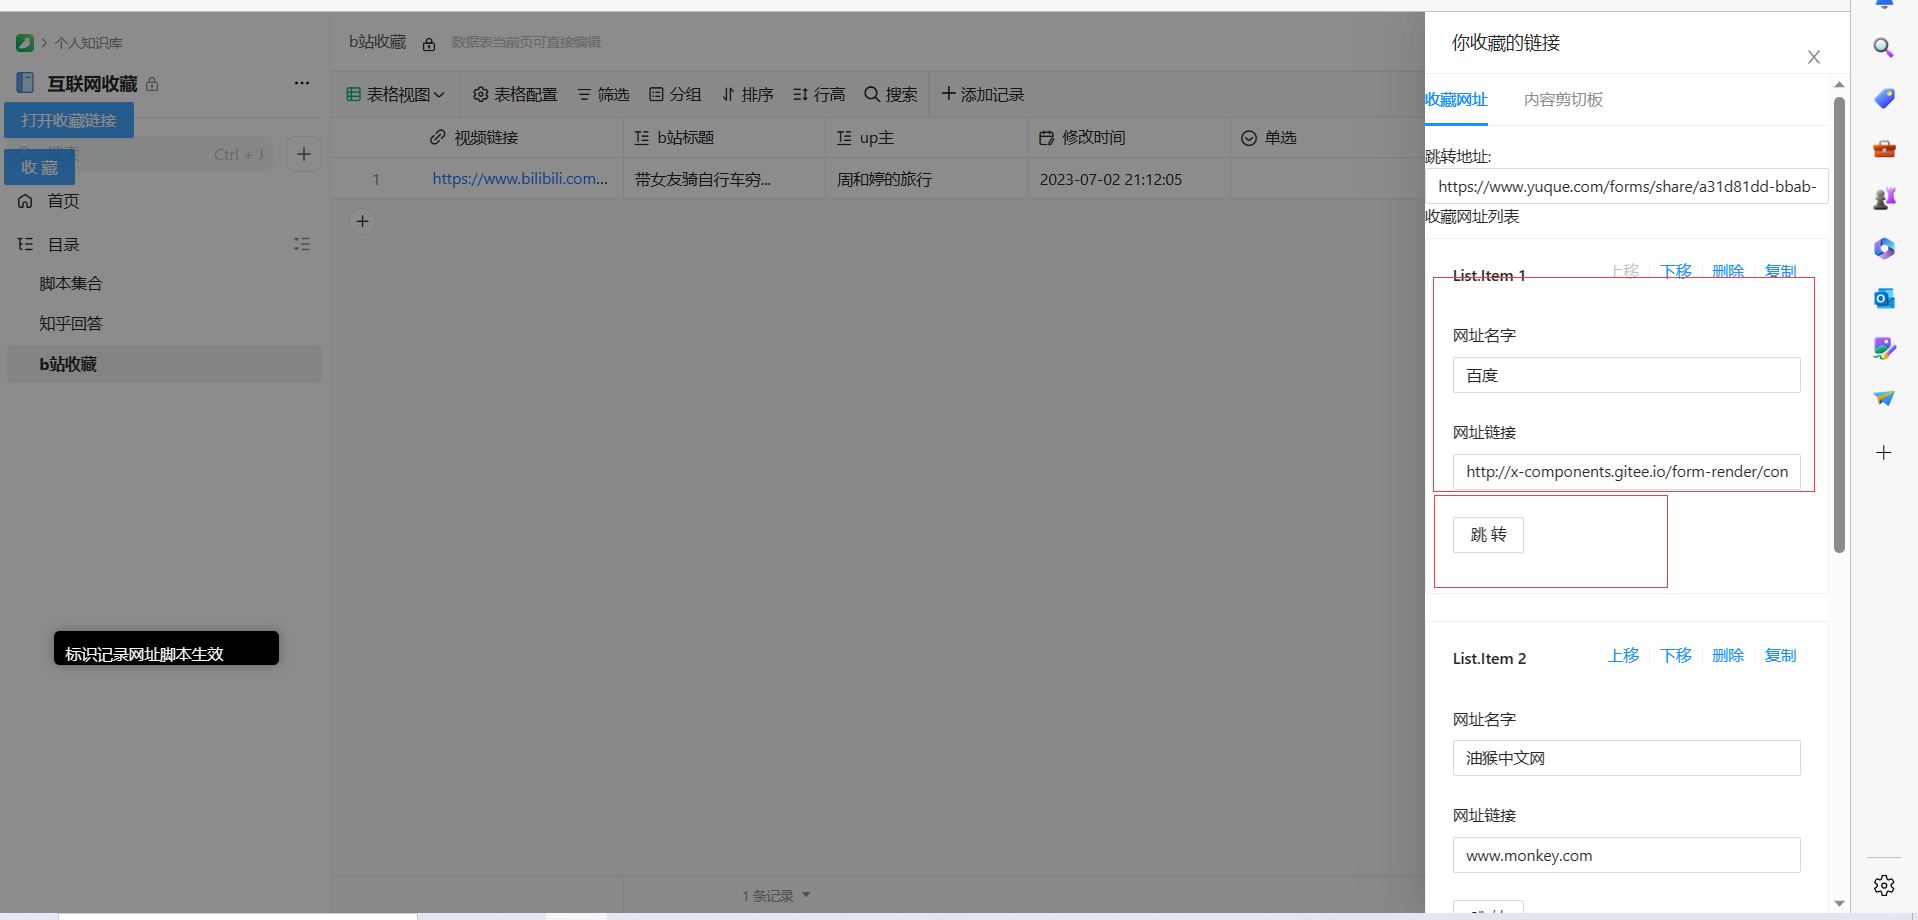Click the 表格配置 gear toolbar item

tap(515, 94)
